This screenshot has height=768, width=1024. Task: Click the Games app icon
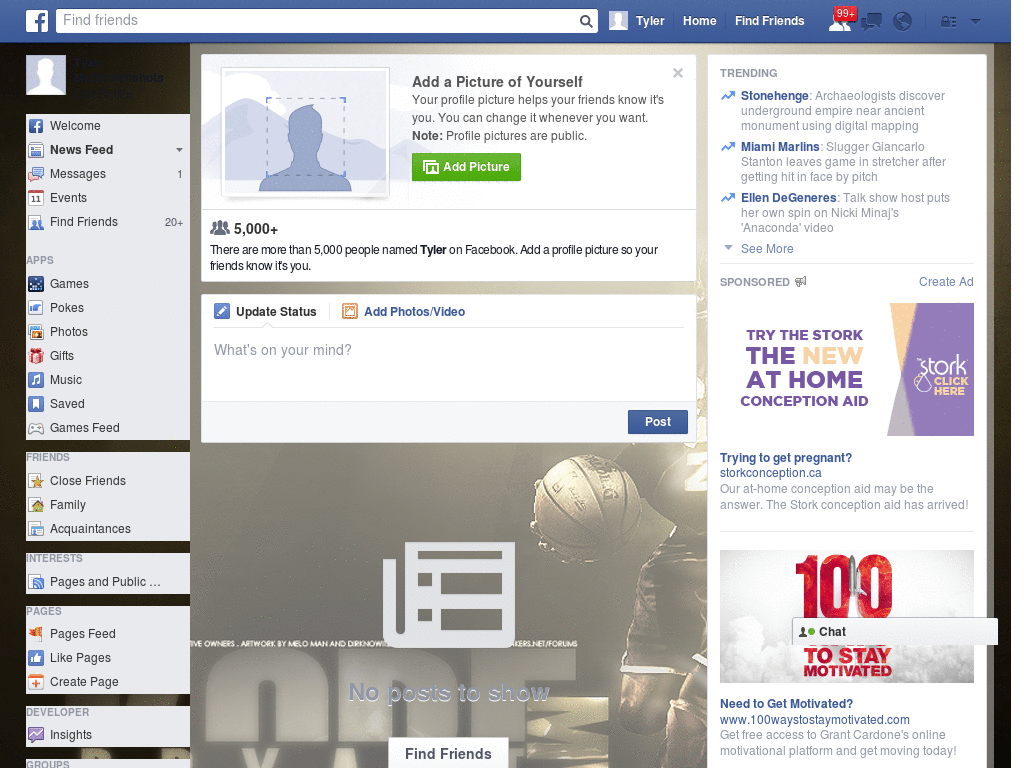[x=36, y=284]
